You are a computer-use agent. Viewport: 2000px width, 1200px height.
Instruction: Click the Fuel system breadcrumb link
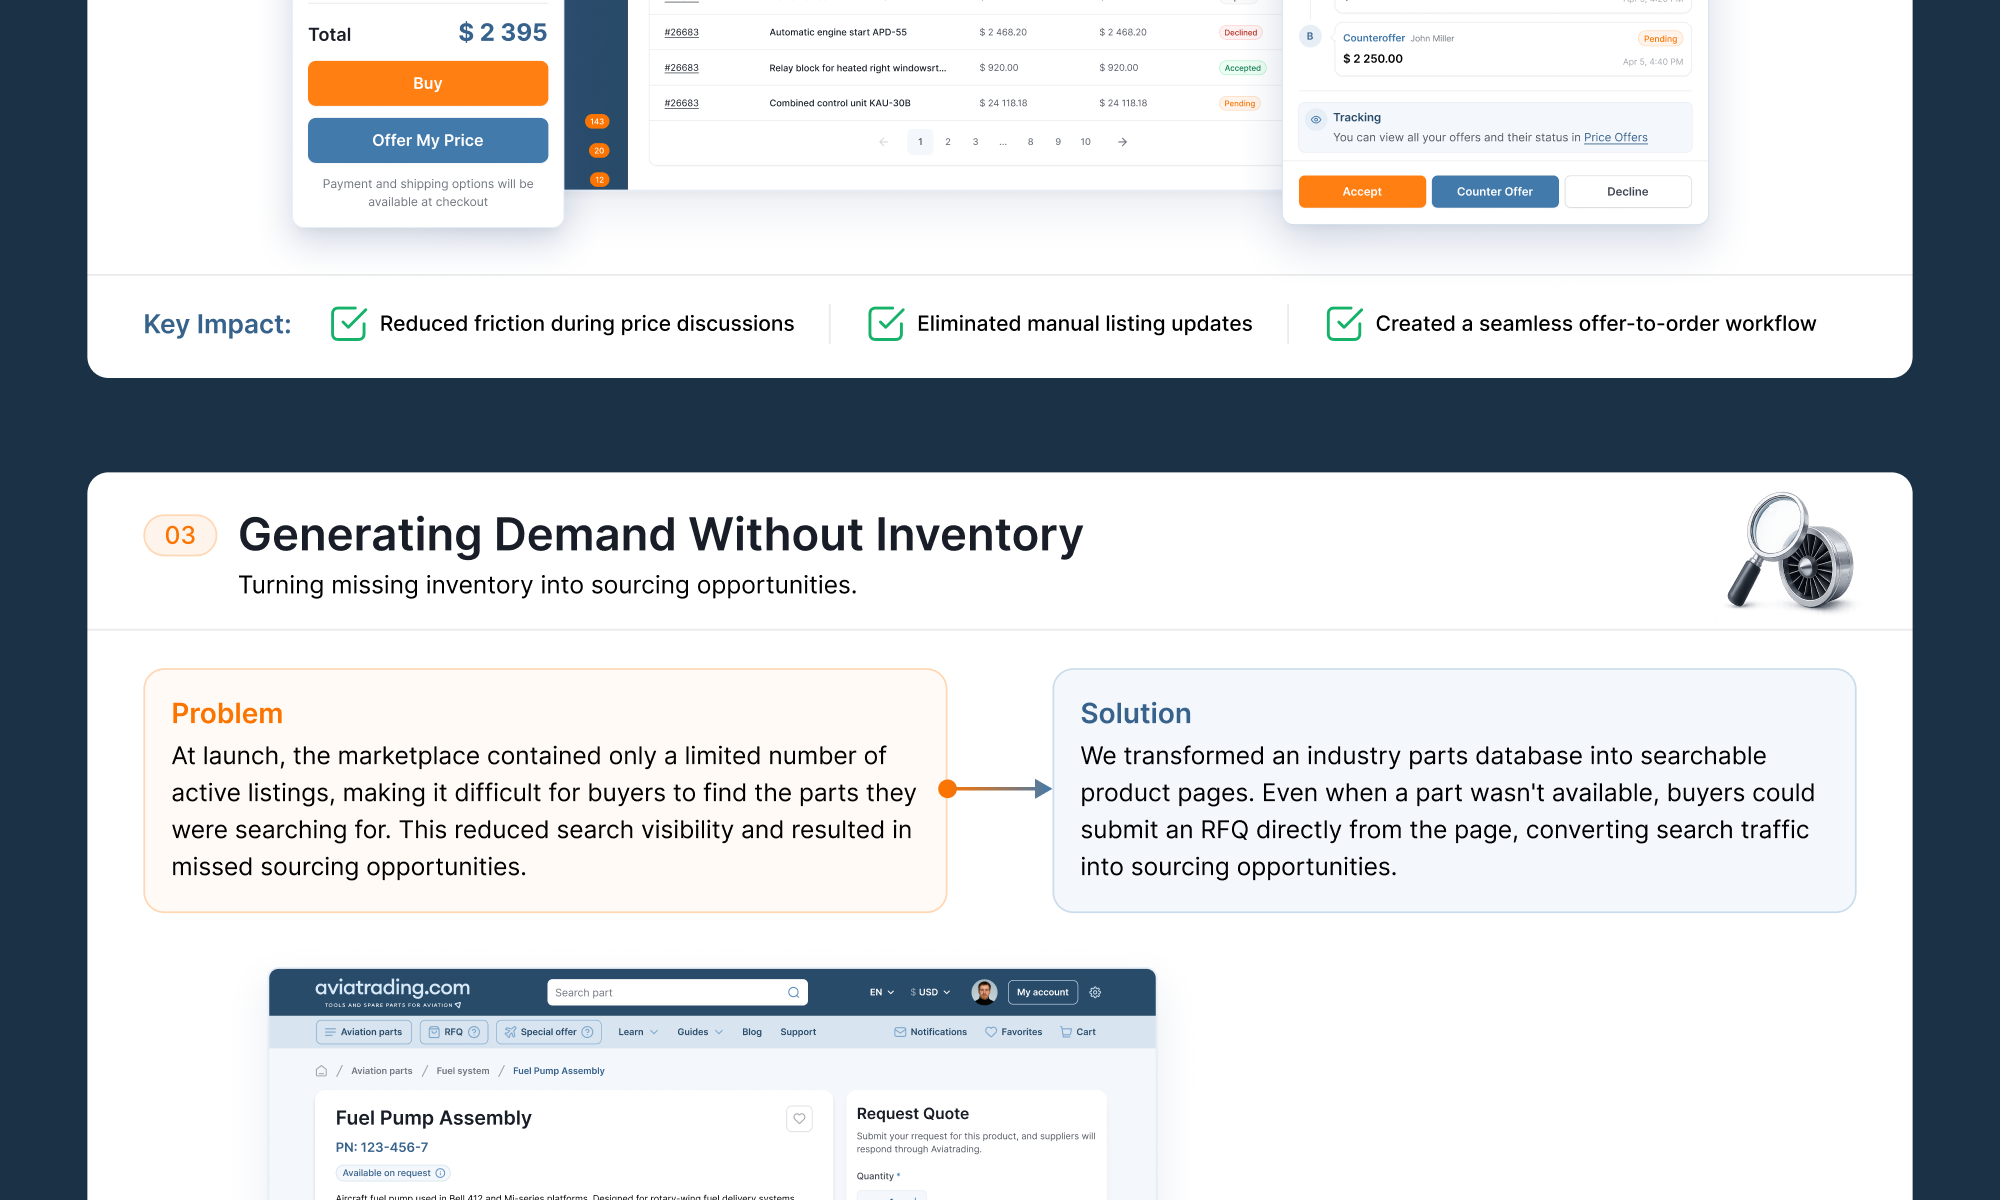tap(463, 1071)
